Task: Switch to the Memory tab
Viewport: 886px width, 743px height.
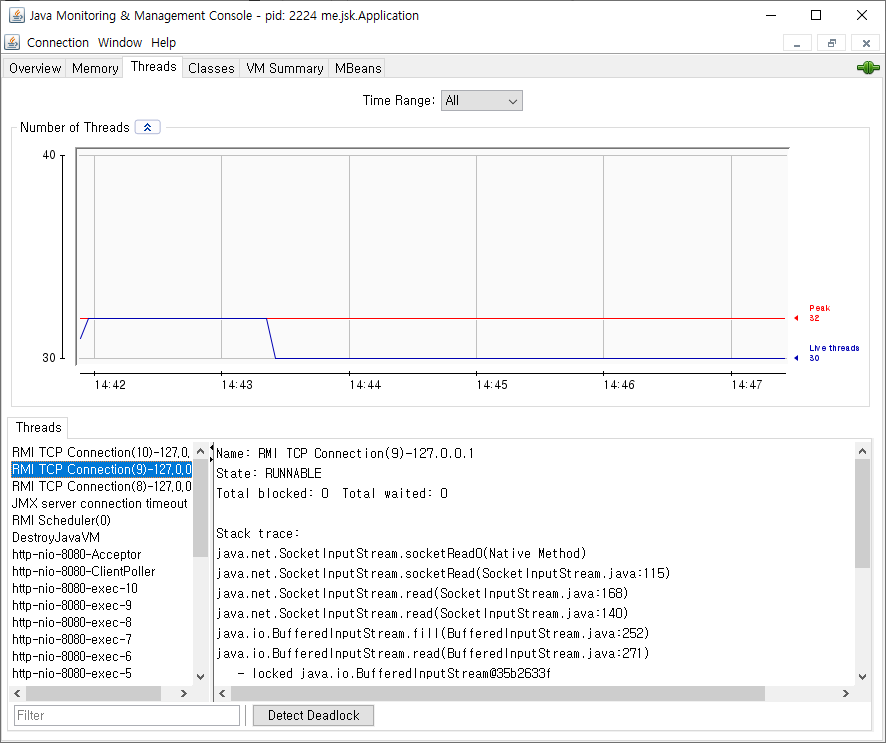Action: 95,68
